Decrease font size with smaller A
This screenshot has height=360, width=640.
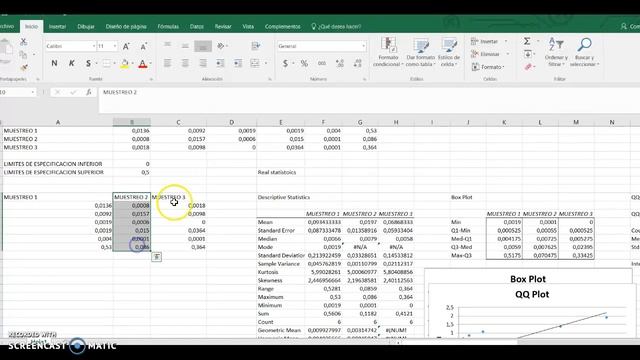[144, 47]
